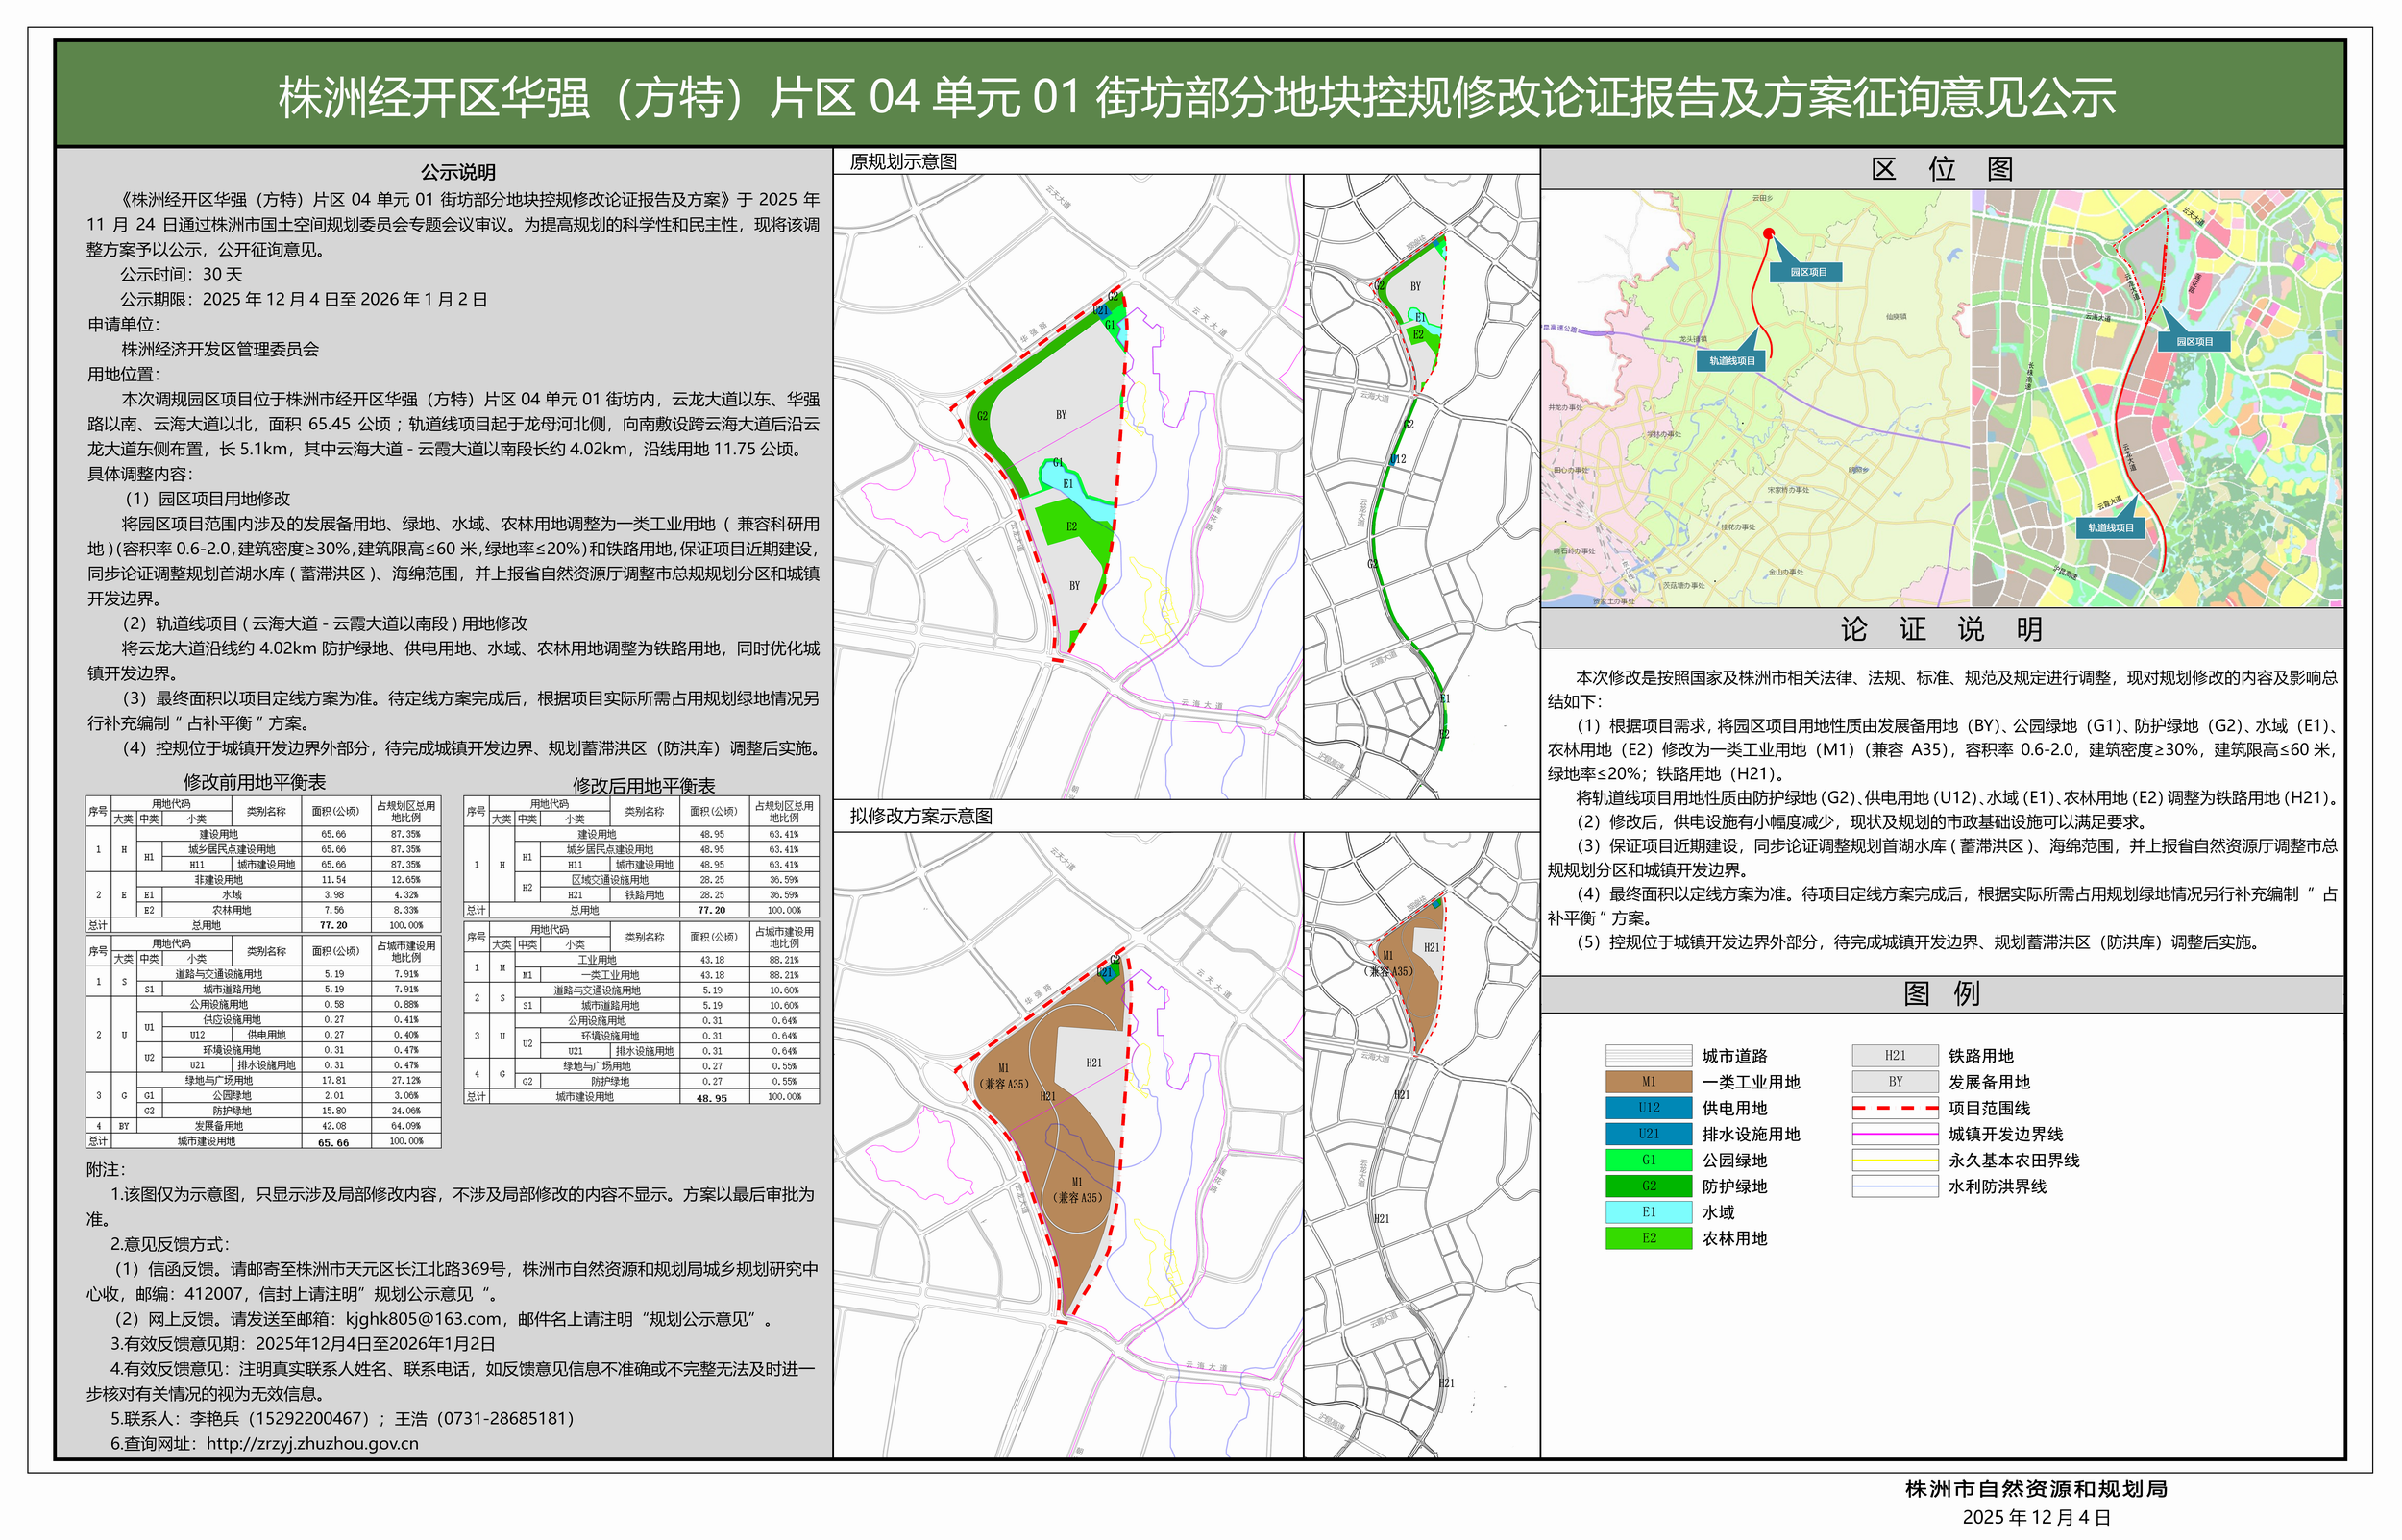2402x1540 pixels.
Task: Click the 论证说明 section header
Action: click(x=1941, y=629)
